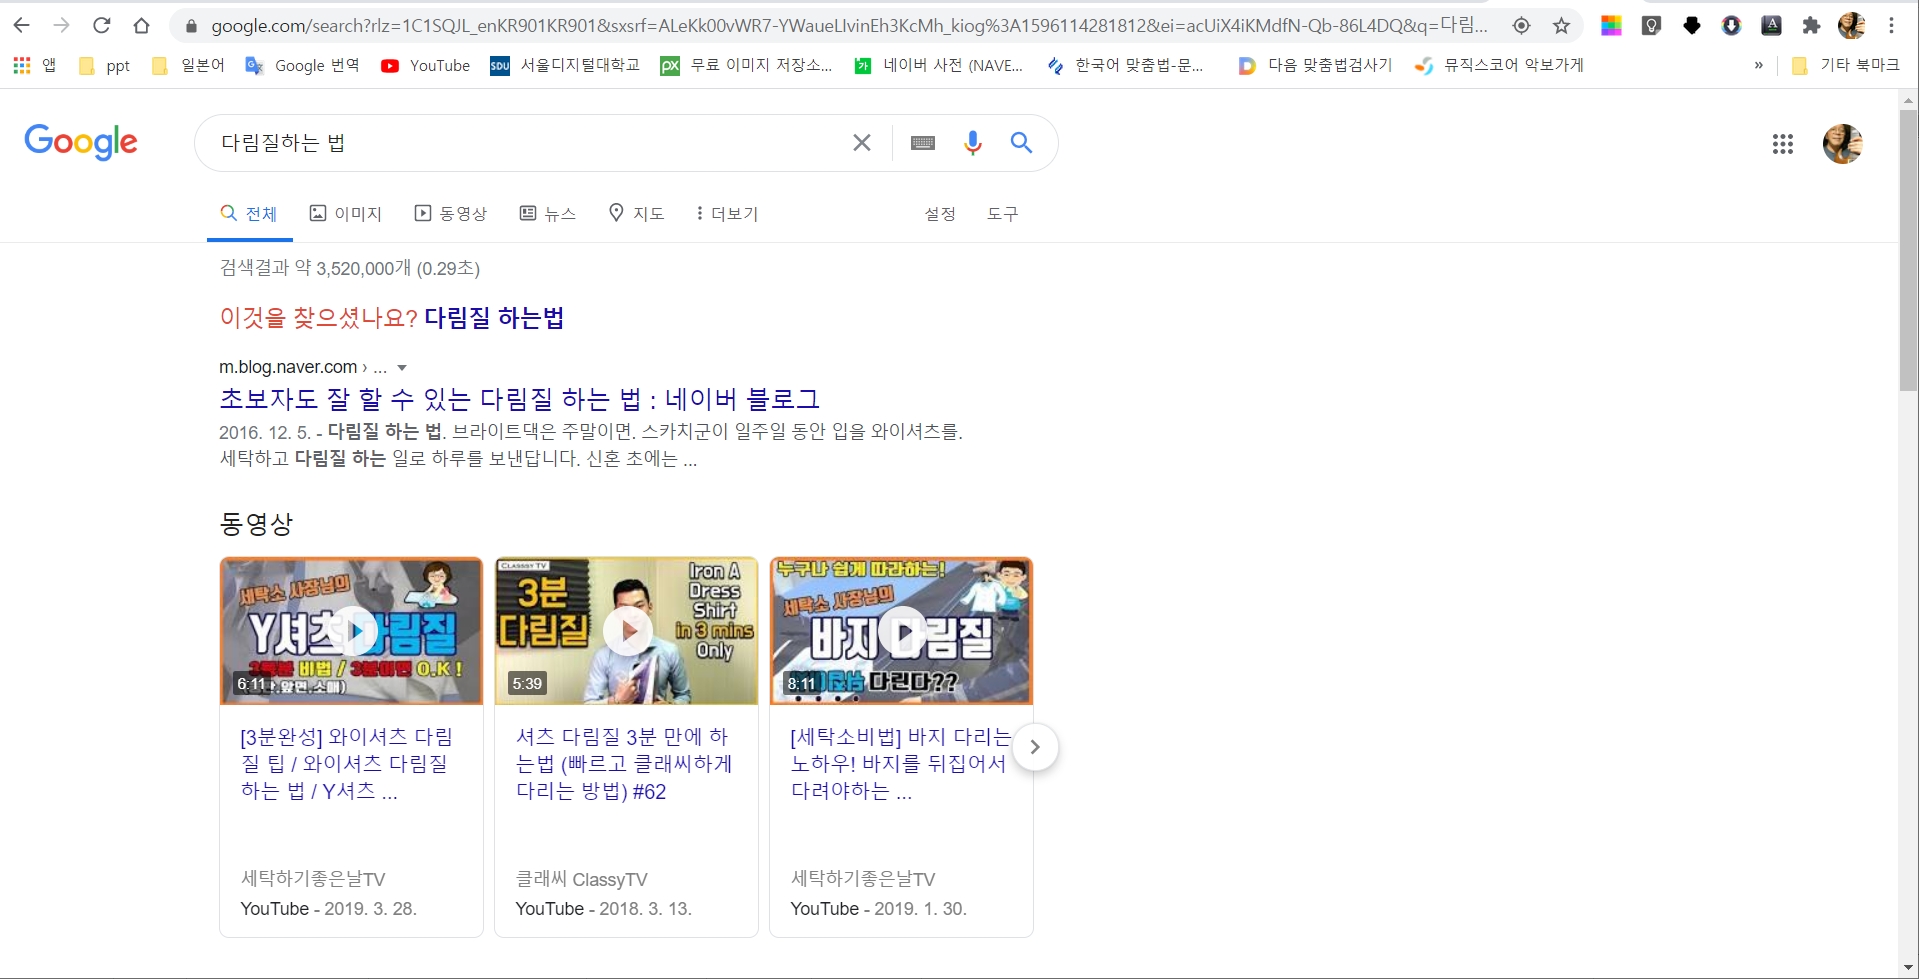Click the address bar URL
This screenshot has width=1919, height=979.
(x=849, y=26)
